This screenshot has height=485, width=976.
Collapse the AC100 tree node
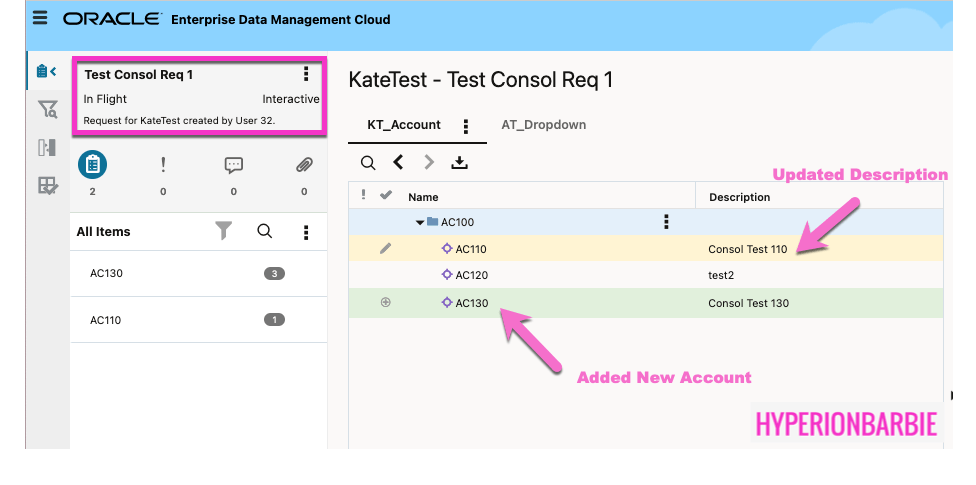pos(420,222)
